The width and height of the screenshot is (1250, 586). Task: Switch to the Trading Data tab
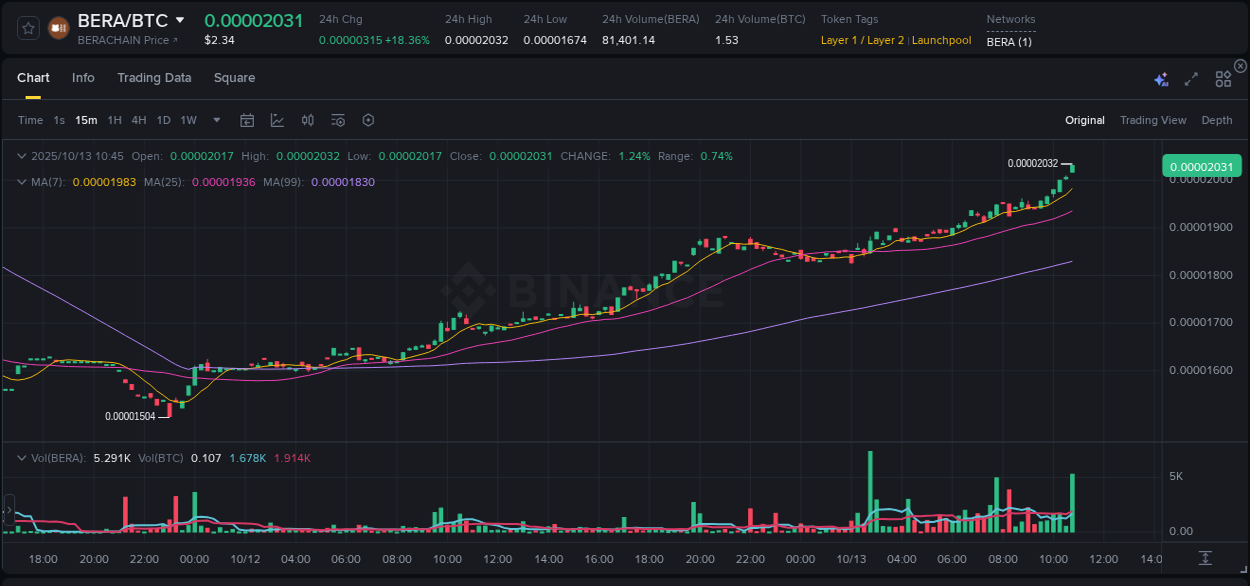point(154,77)
